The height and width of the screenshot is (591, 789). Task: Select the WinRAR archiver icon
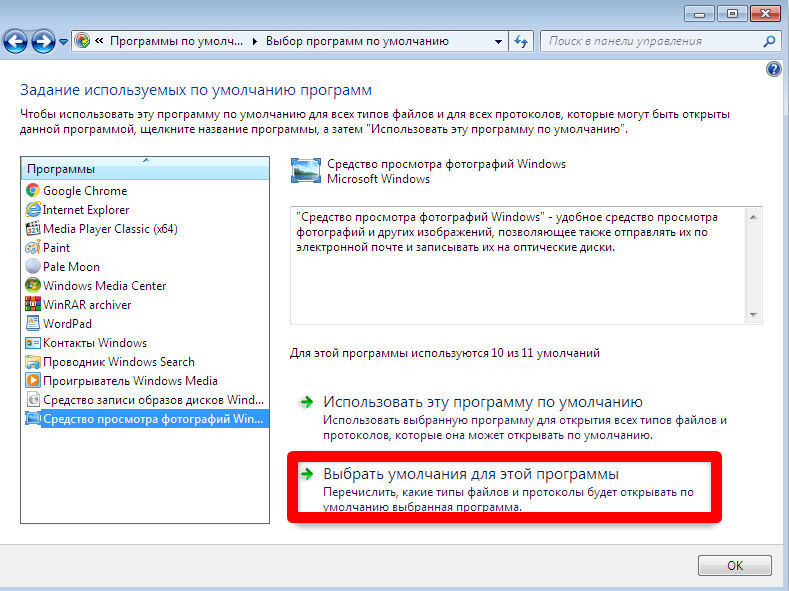pos(33,305)
